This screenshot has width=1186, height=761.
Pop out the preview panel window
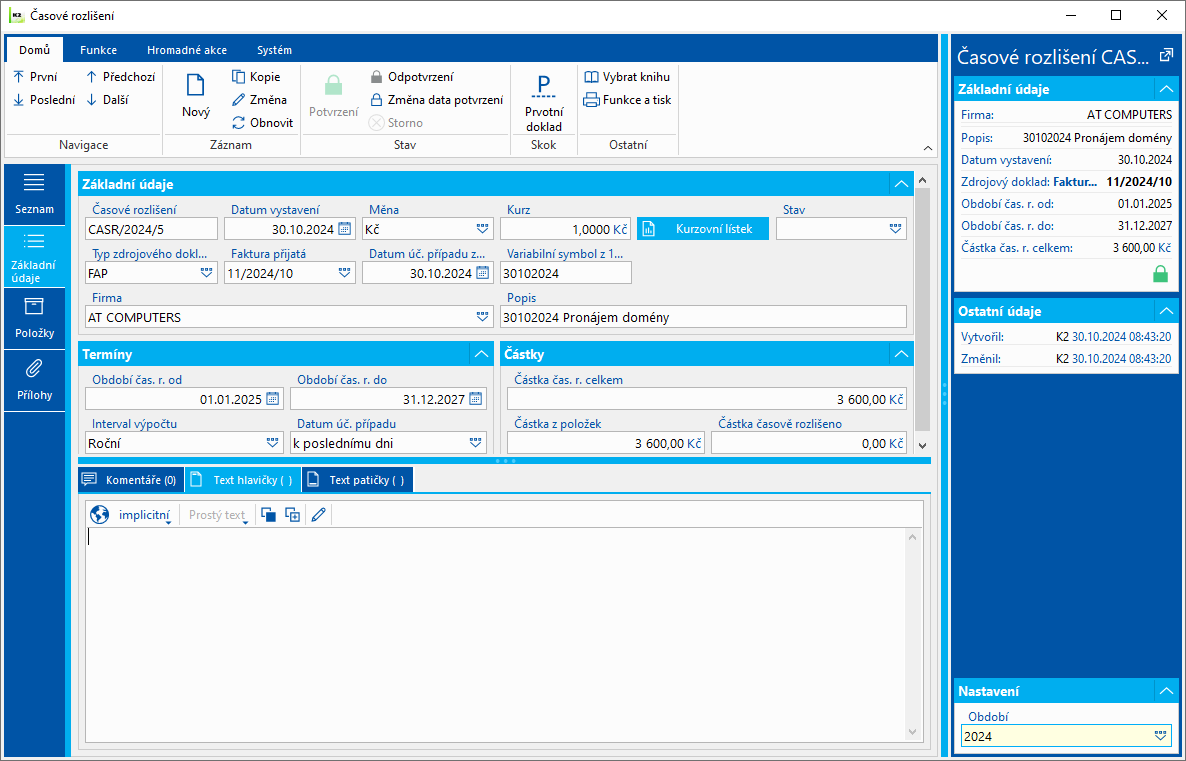(1166, 54)
